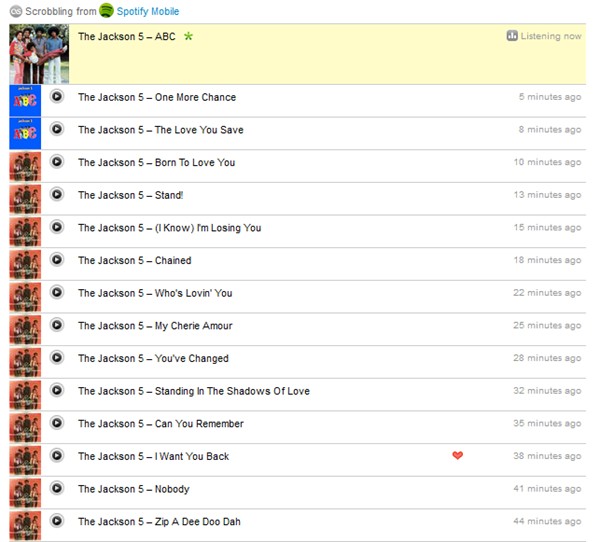Open the ABC album cover photo

click(x=39, y=54)
